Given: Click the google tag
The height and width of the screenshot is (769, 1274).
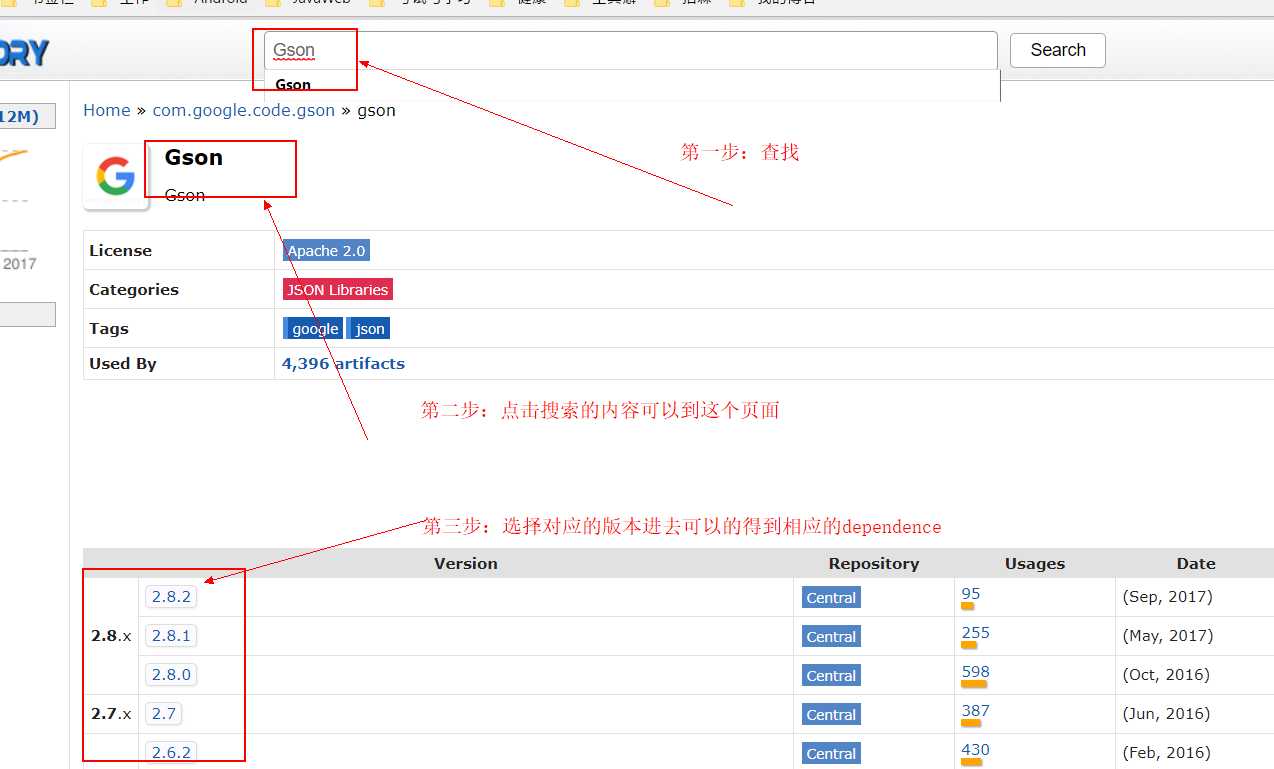Looking at the screenshot, I should click(313, 329).
